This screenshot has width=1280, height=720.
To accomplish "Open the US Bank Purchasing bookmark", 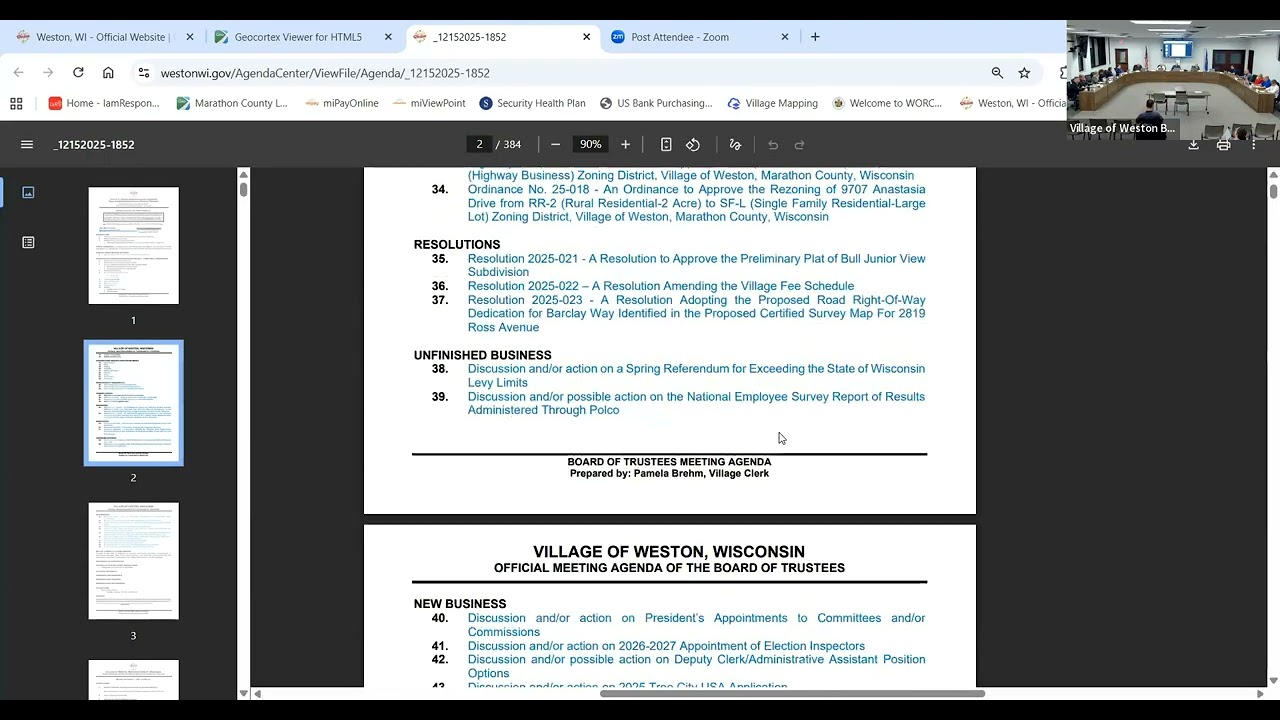I will pyautogui.click(x=656, y=103).
